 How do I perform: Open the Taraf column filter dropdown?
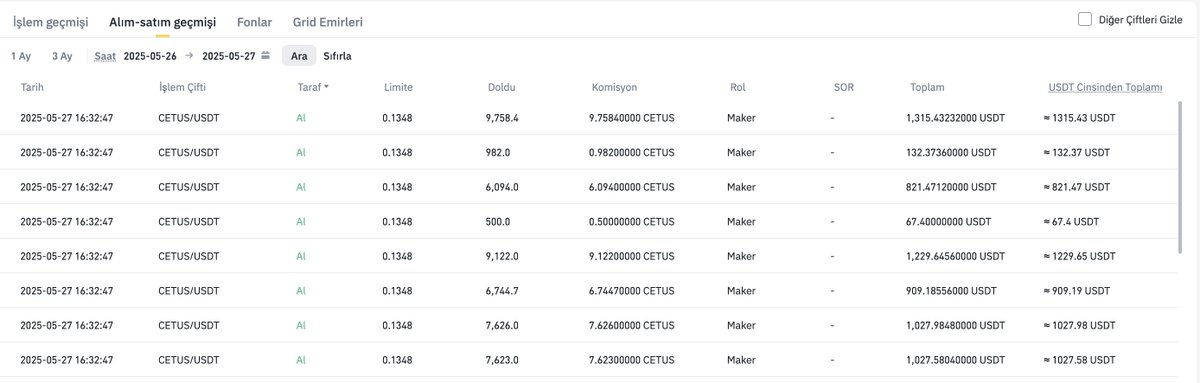313,87
